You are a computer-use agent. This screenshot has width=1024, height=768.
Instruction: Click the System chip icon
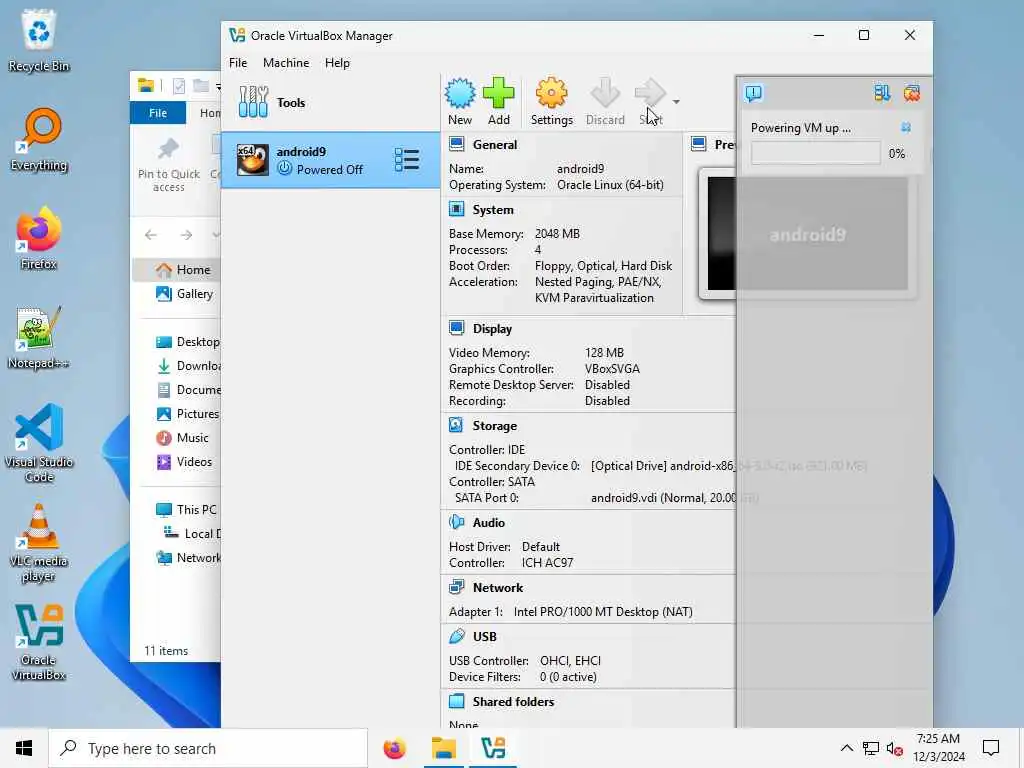point(456,209)
